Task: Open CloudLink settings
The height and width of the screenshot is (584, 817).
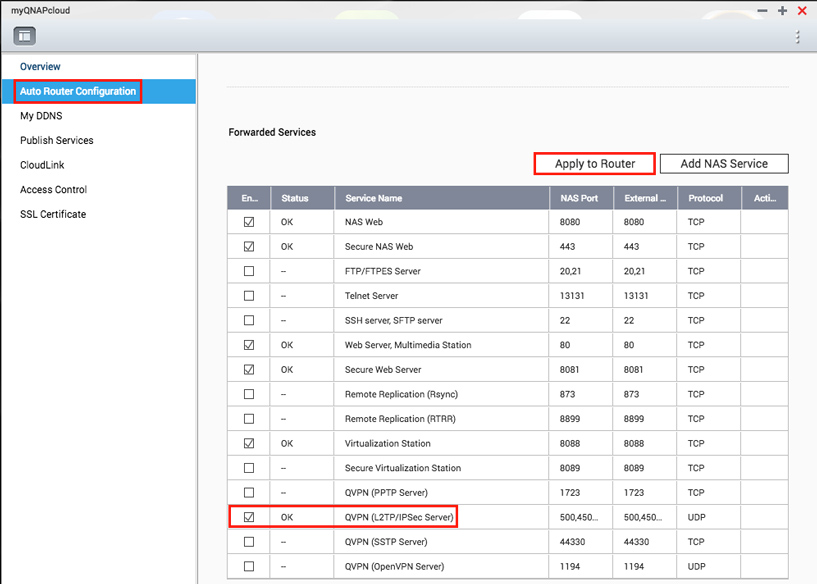Action: (x=42, y=165)
